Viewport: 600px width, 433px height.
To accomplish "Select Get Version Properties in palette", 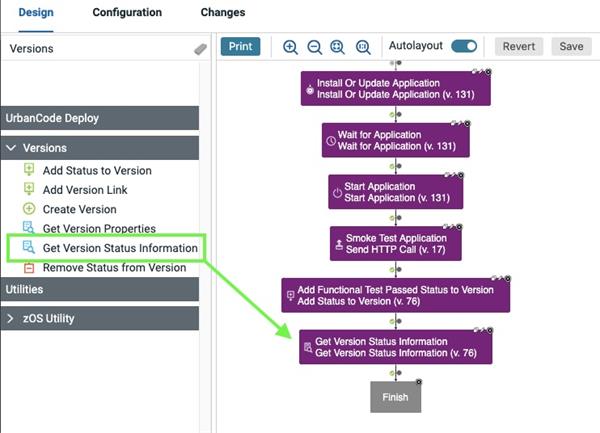I will [x=99, y=228].
